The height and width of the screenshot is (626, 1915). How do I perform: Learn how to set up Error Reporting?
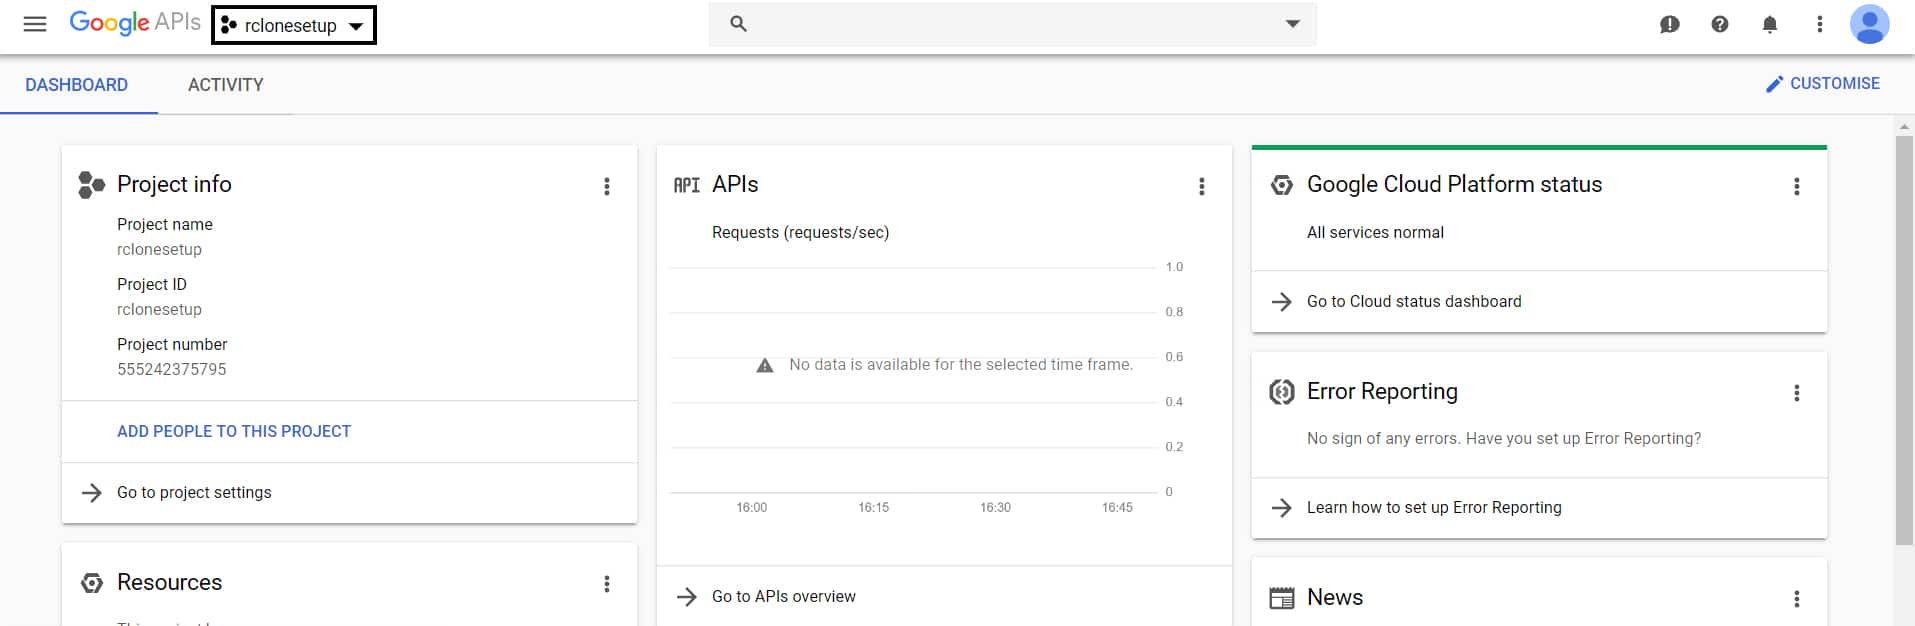pos(1434,508)
